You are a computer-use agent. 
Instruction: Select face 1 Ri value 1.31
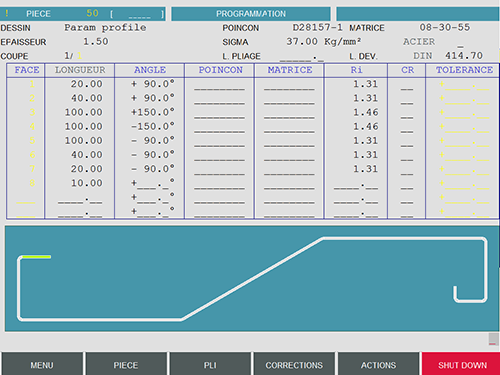click(366, 84)
